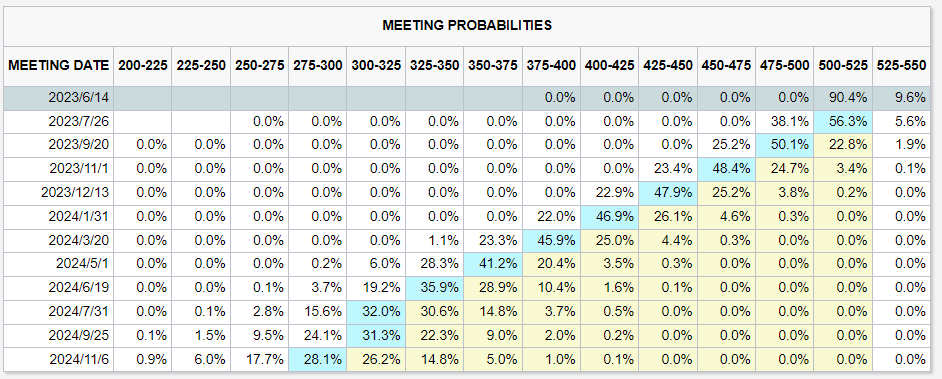This screenshot has height=379, width=942.
Task: Click the 28.1% cell for 2024/11/6
Action: [318, 359]
